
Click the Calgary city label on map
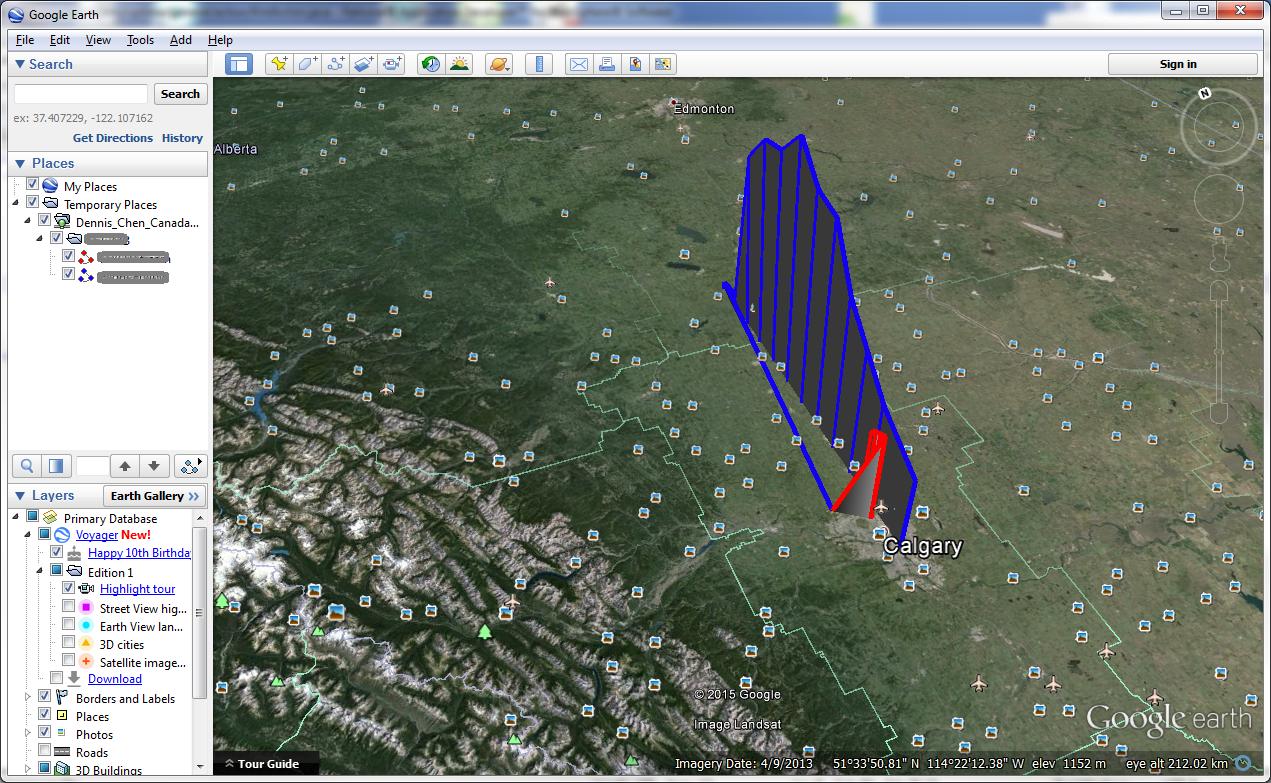click(x=922, y=546)
